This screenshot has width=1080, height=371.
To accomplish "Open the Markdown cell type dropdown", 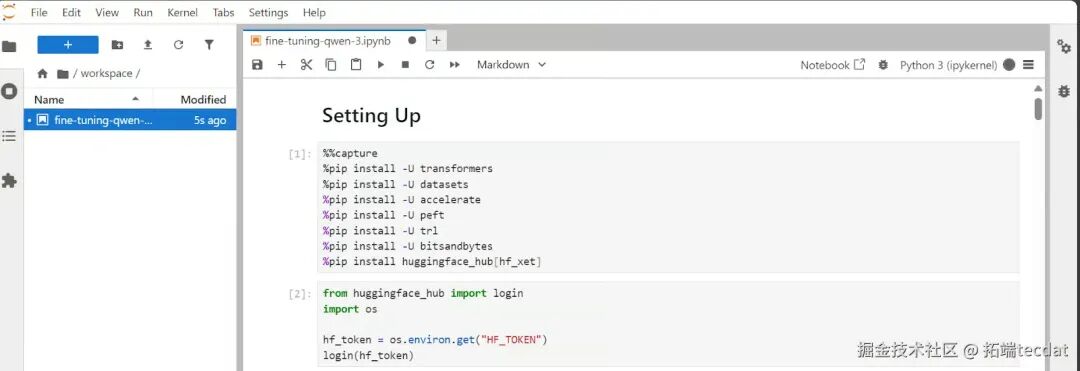I will [511, 65].
